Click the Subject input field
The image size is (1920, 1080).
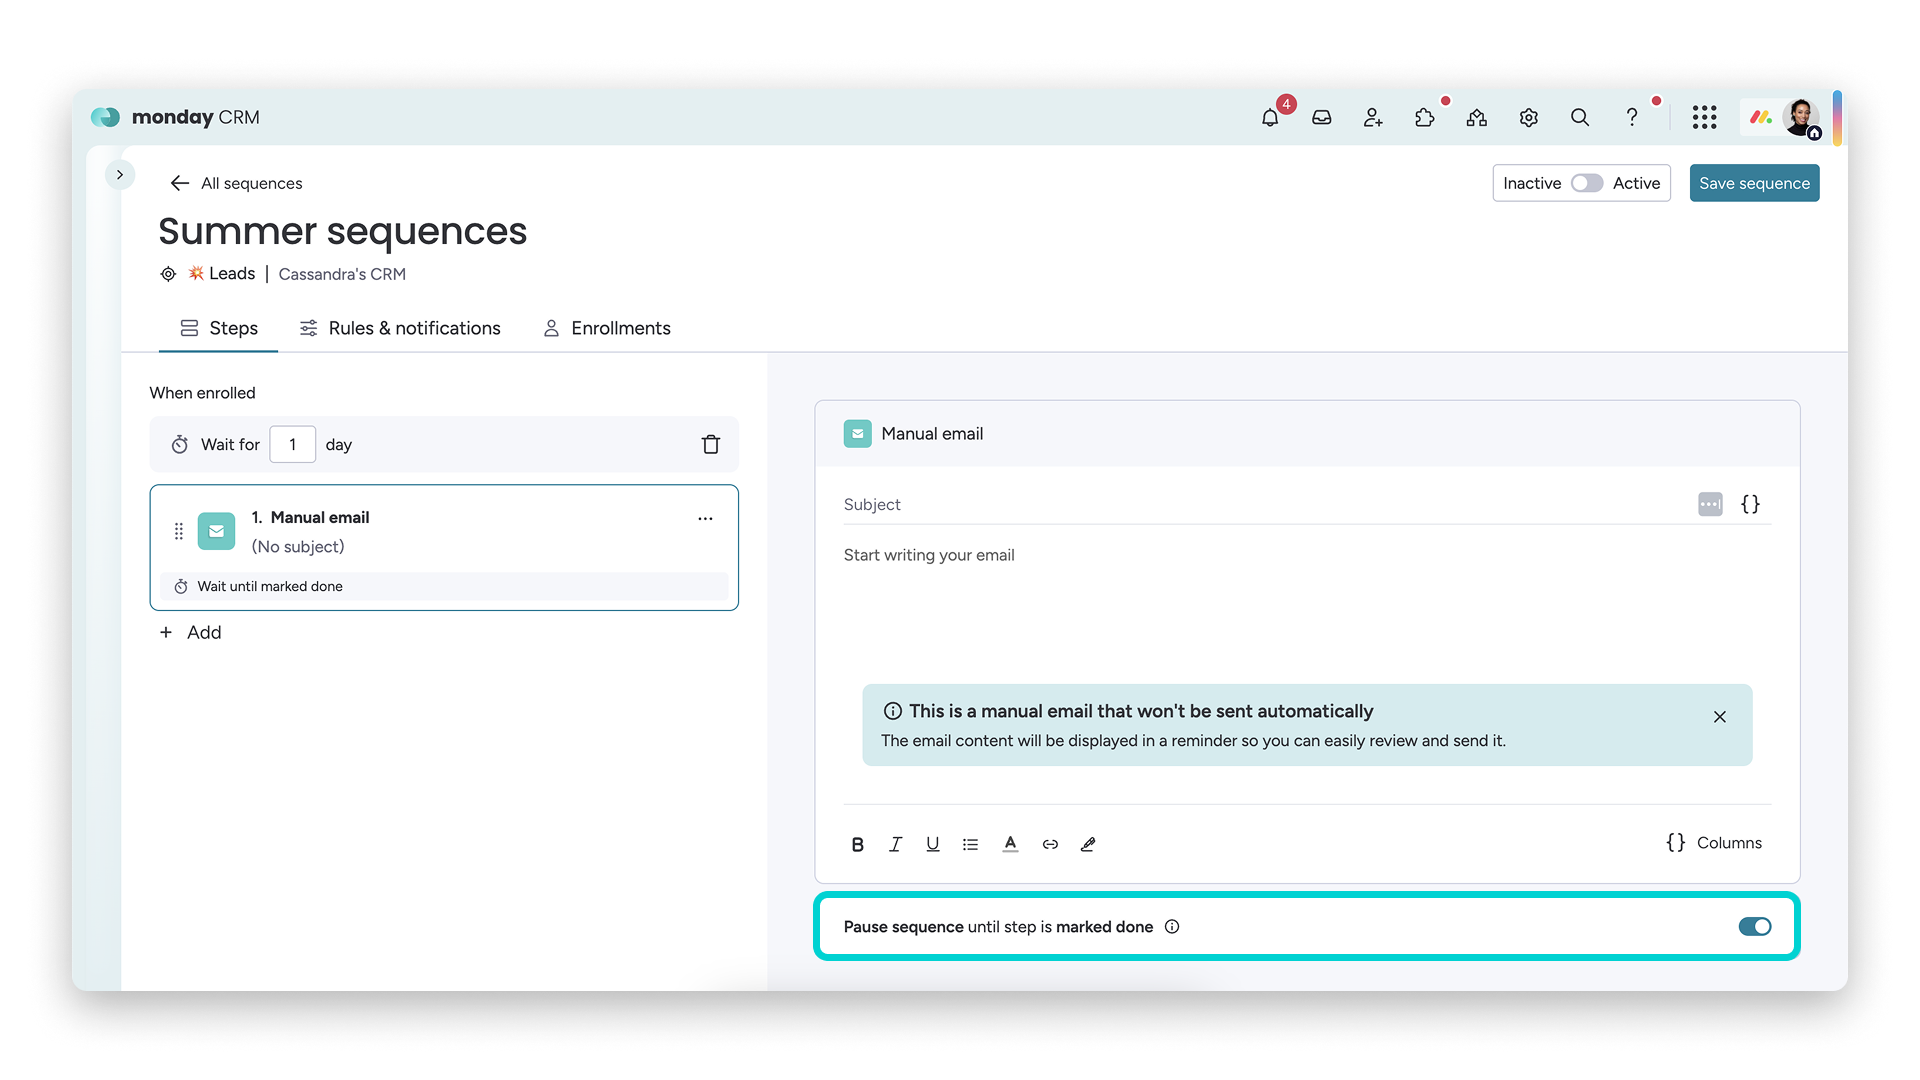point(1265,504)
